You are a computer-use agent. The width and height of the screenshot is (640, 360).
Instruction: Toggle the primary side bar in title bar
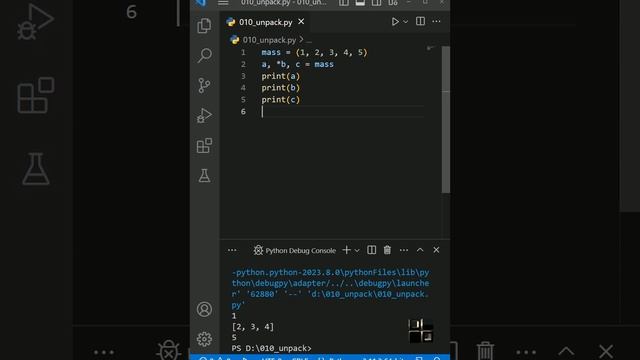point(344,3)
